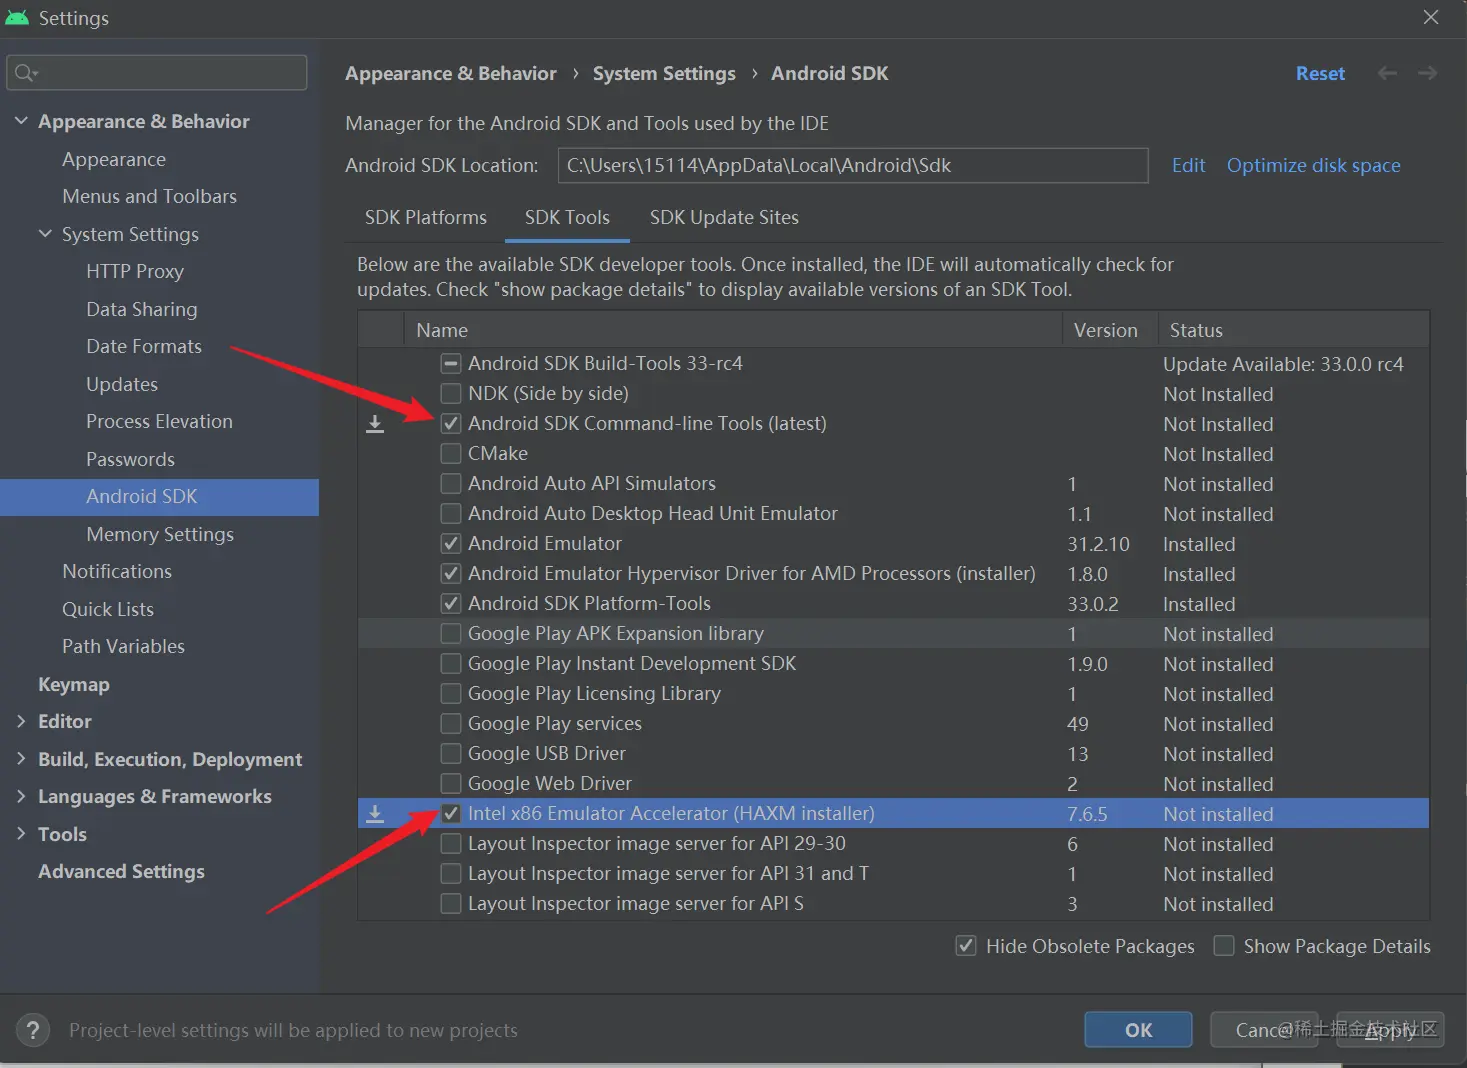Click the back navigation arrow beside Reset
Viewport: 1467px width, 1068px height.
1387,73
